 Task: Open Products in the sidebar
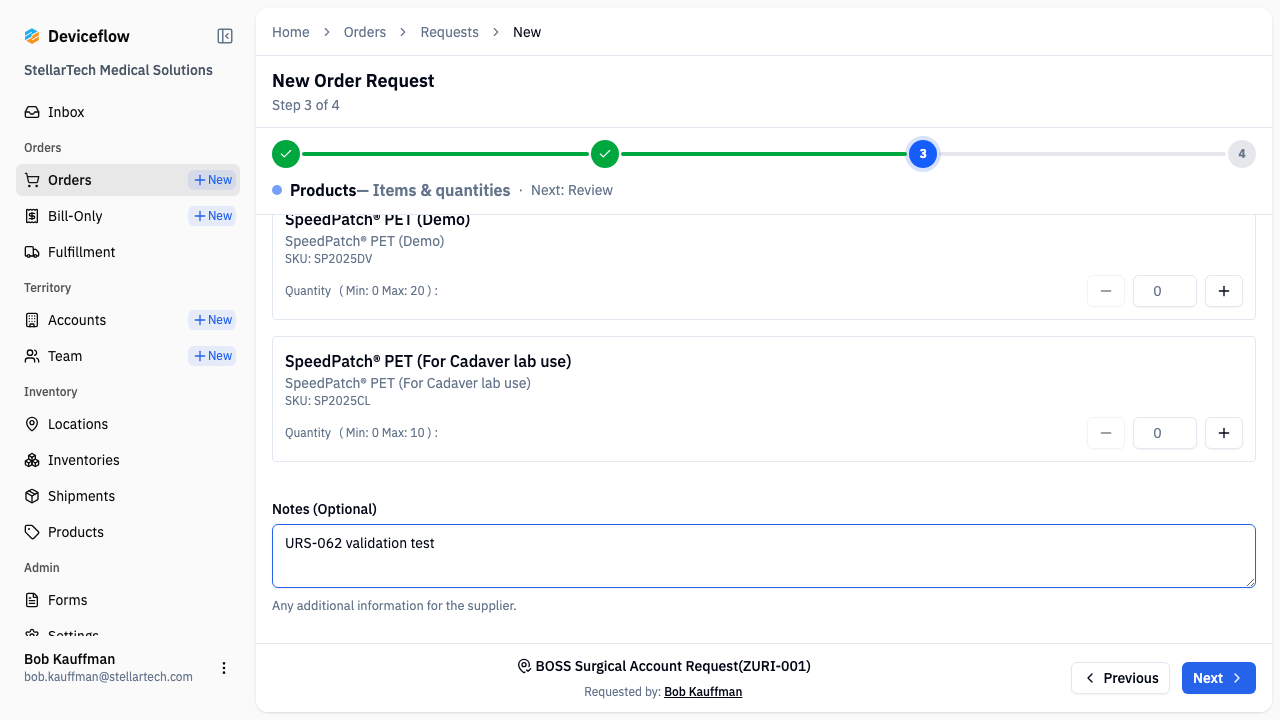point(128,532)
